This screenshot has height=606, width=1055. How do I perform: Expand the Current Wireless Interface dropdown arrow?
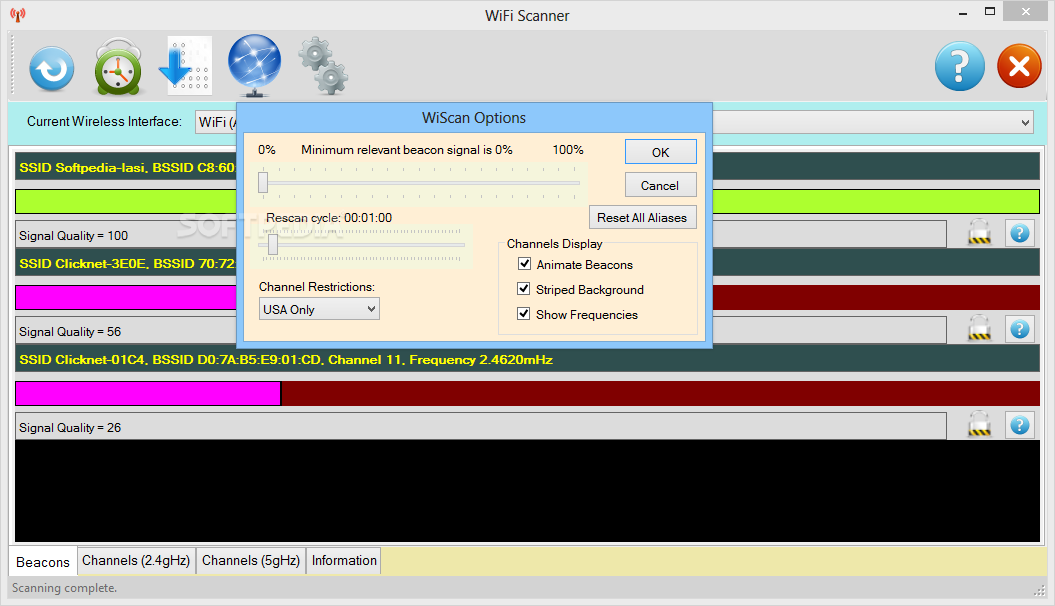[x=1025, y=122]
